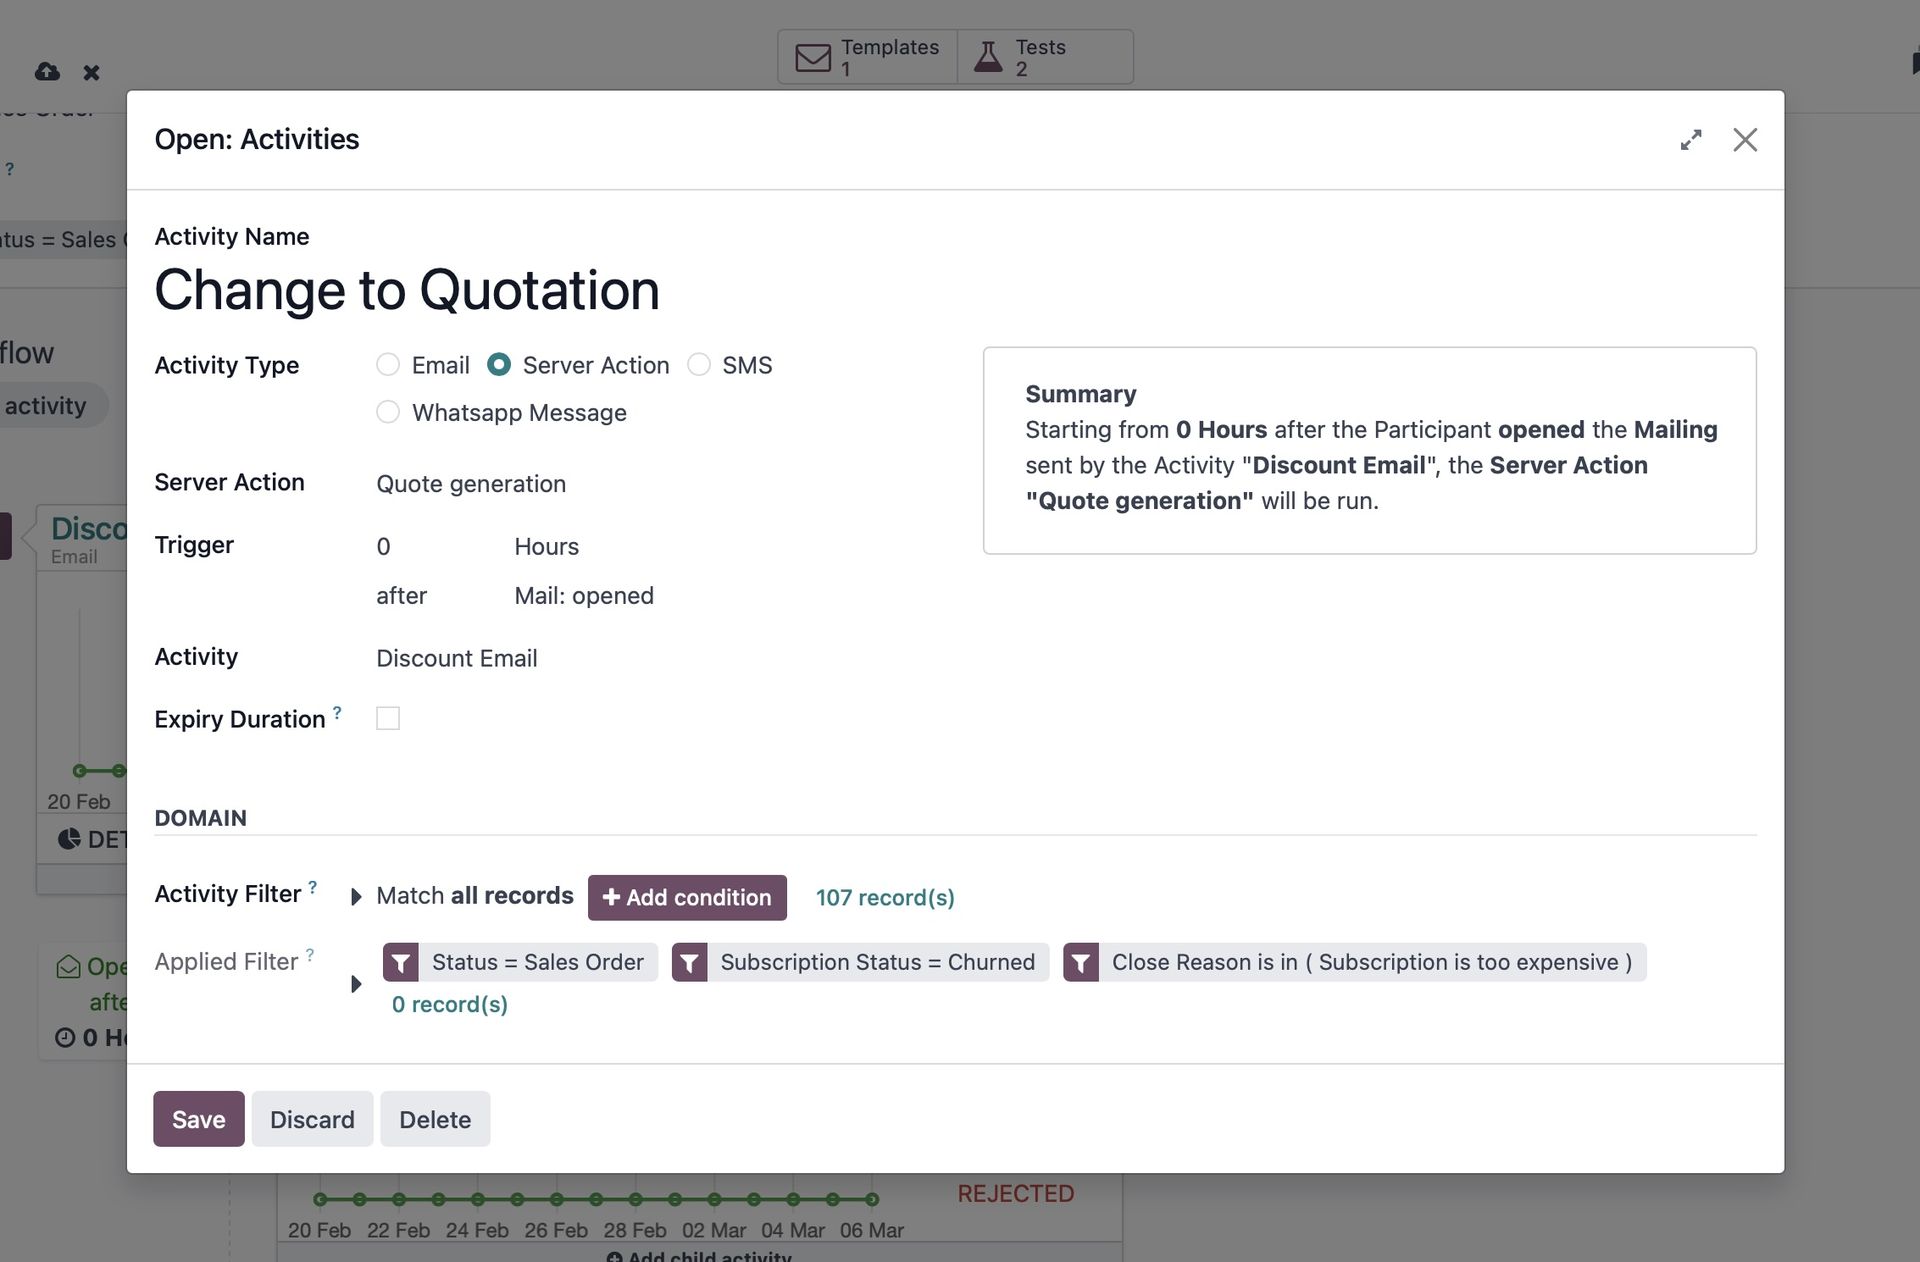Expand the dialog to full screen
Screen dimensions: 1920x1262
[1691, 140]
